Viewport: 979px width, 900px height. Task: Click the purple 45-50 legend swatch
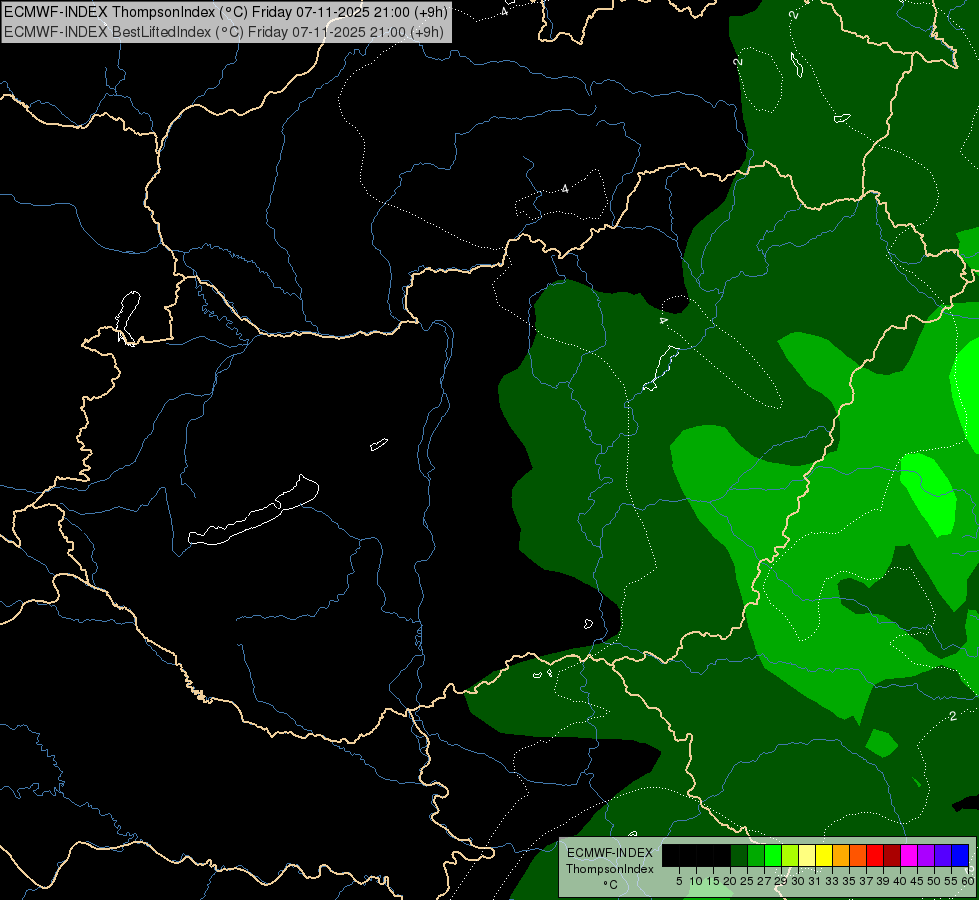pyautogui.click(x=927, y=855)
